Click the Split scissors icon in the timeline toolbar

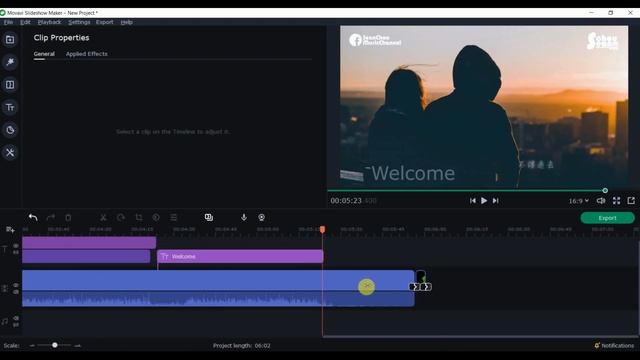point(103,218)
